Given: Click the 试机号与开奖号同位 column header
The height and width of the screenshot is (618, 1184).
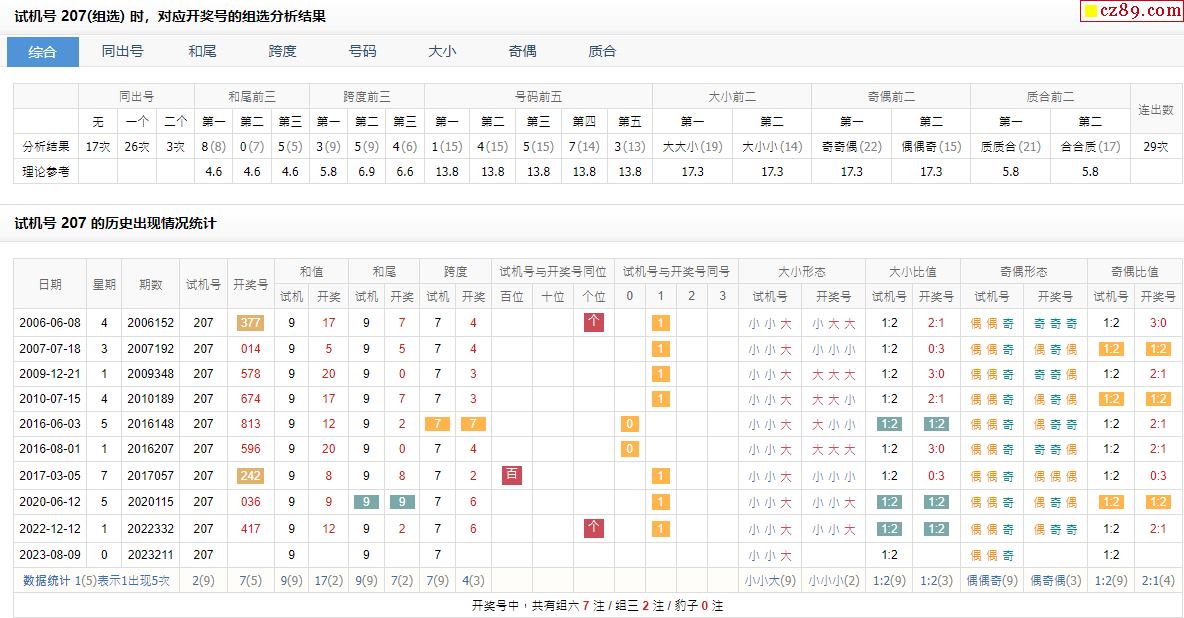Looking at the screenshot, I should 553,271.
